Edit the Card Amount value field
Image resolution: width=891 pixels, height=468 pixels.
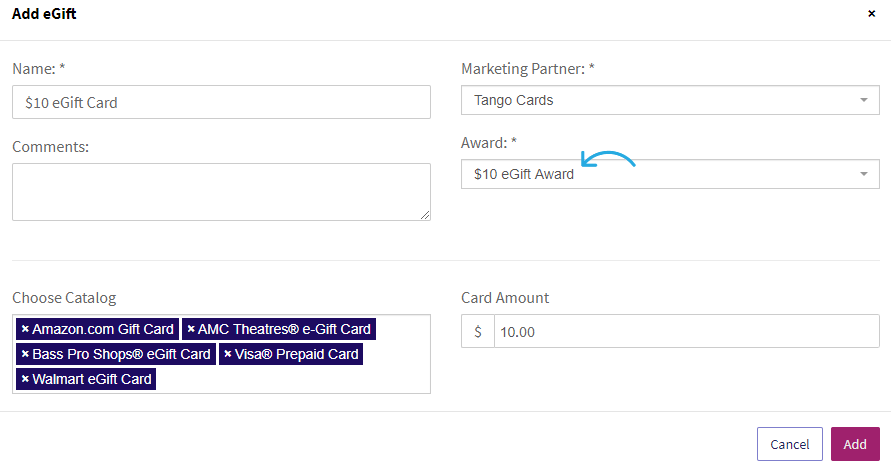click(x=686, y=331)
